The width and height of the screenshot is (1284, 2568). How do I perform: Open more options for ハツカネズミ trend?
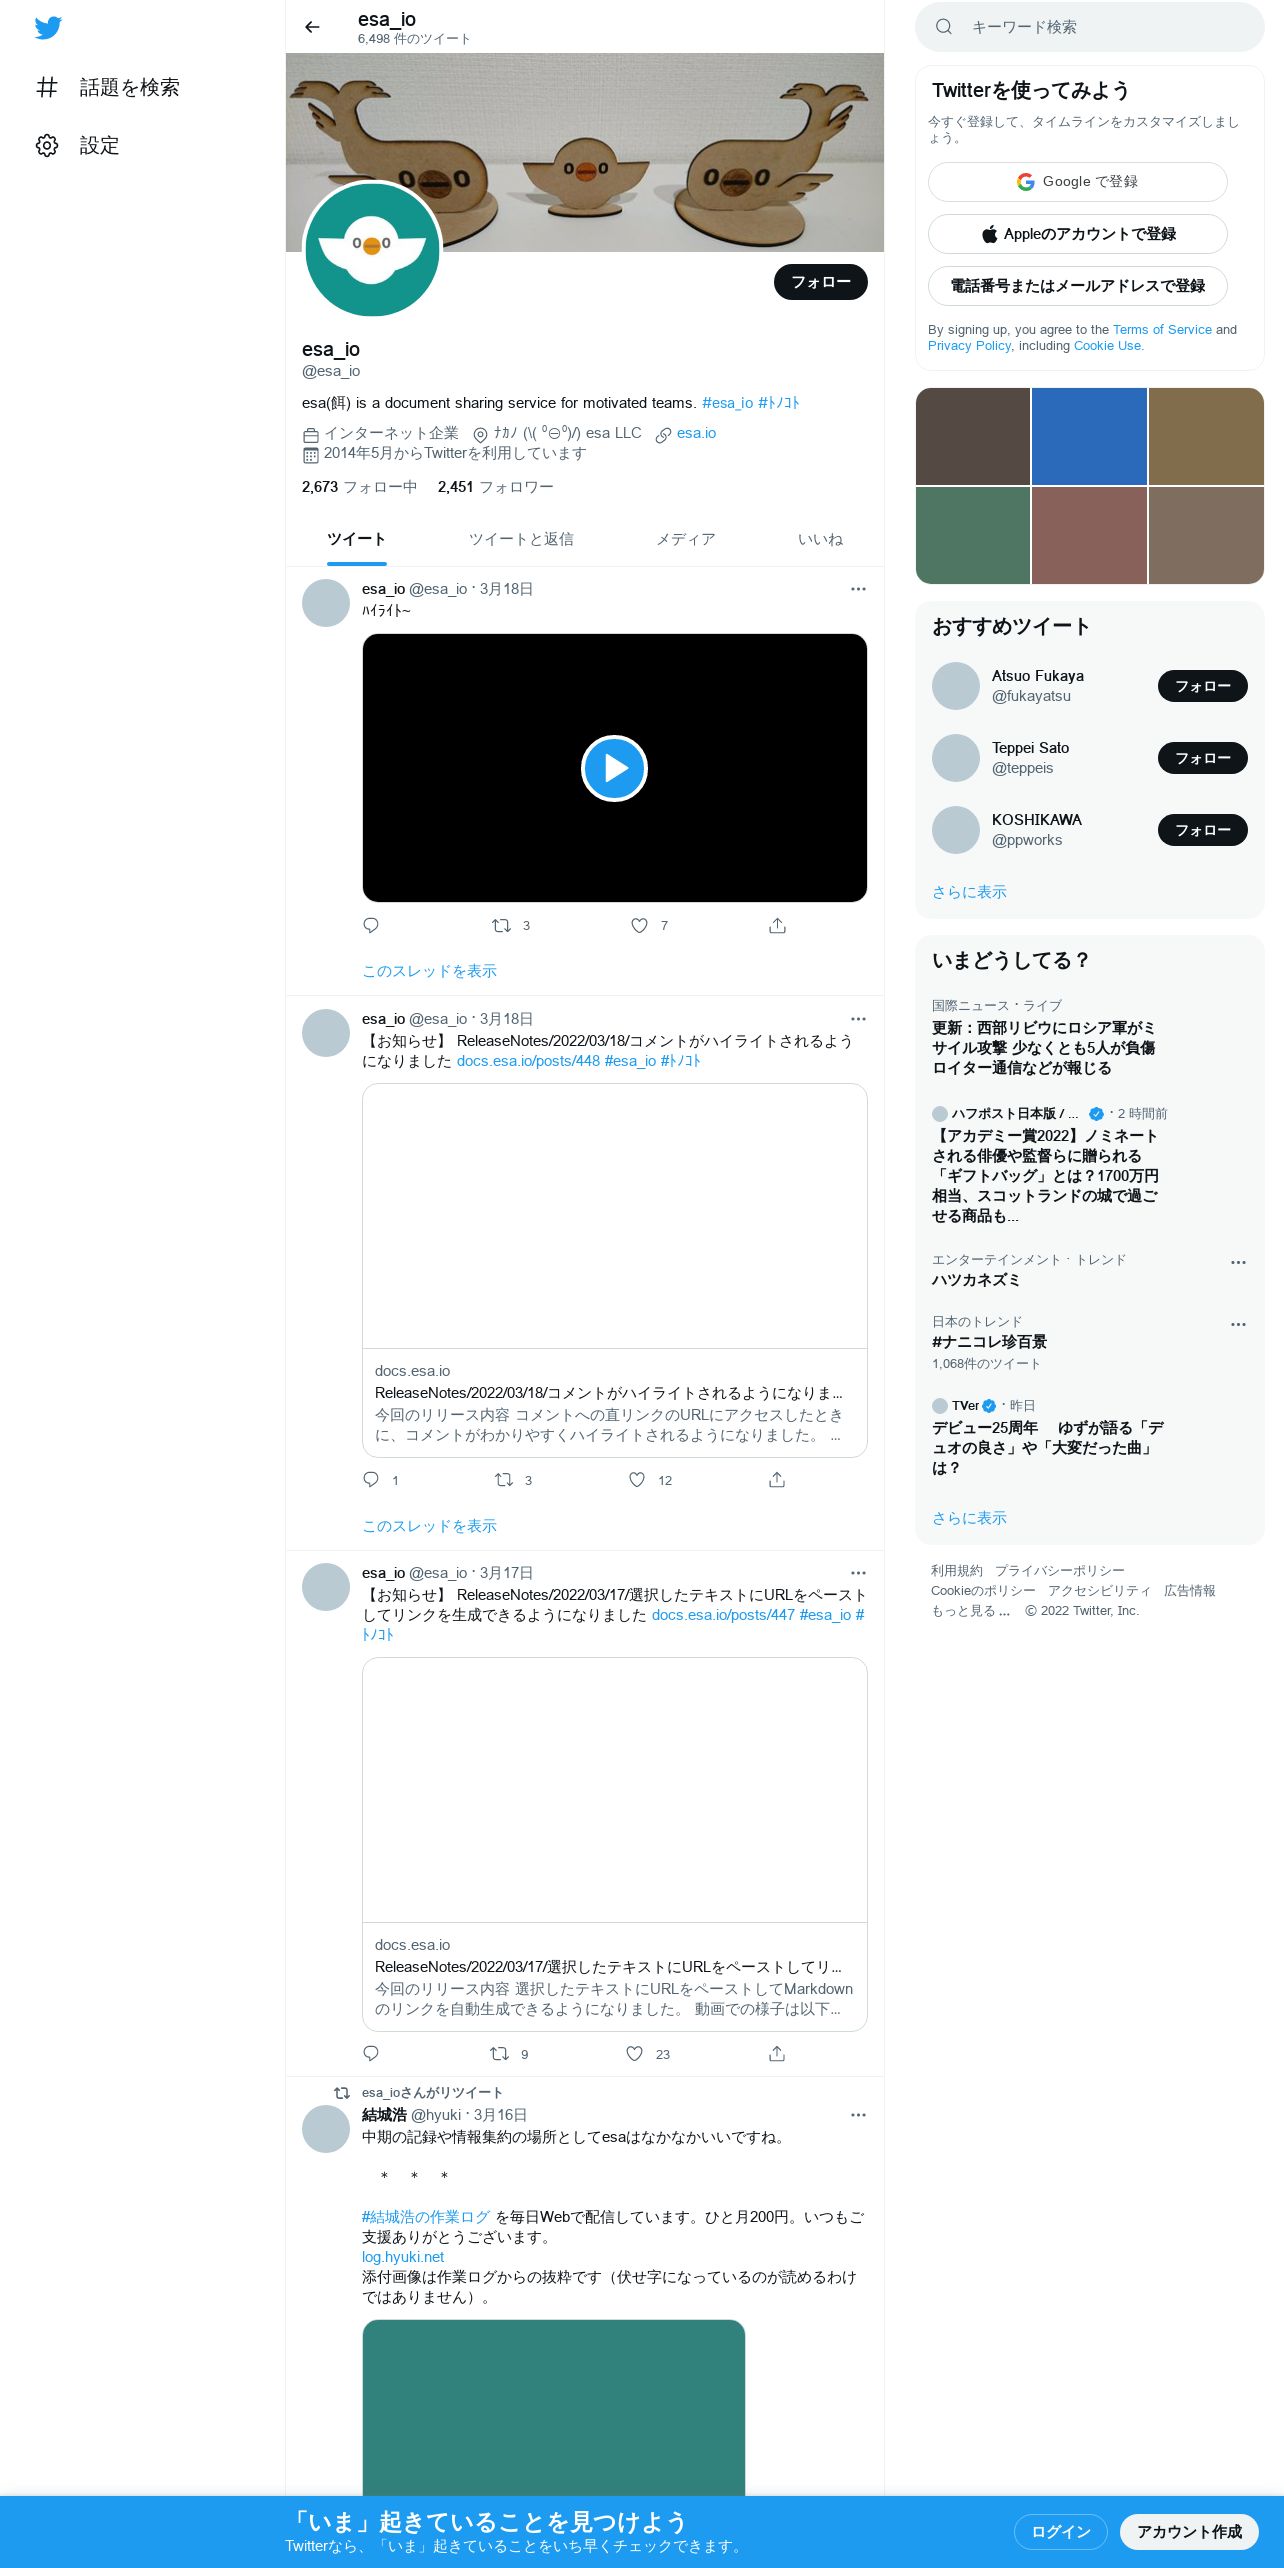[1238, 1262]
